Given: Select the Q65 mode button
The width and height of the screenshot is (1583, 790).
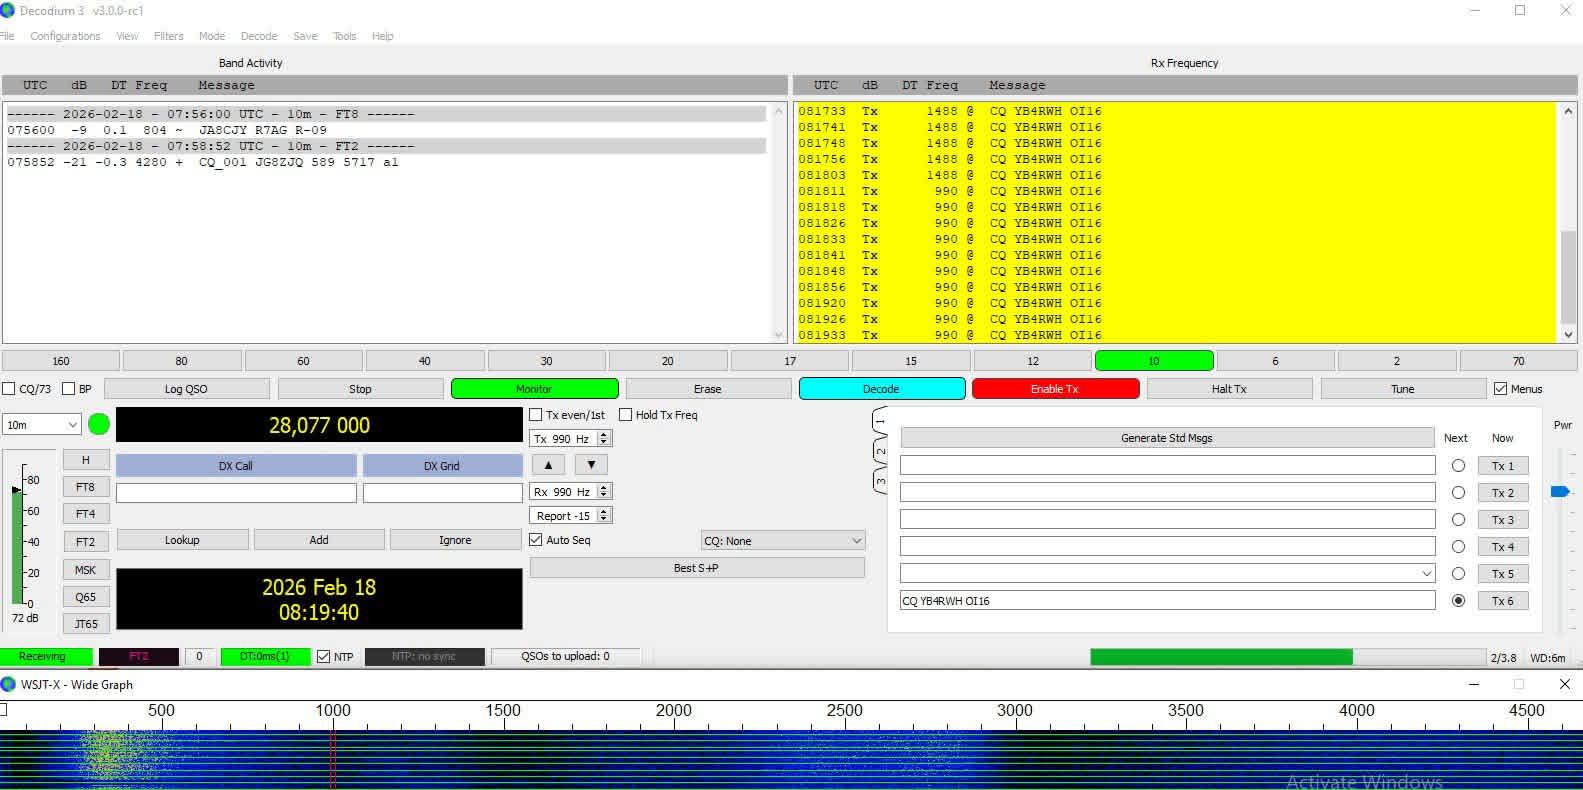Looking at the screenshot, I should [86, 597].
